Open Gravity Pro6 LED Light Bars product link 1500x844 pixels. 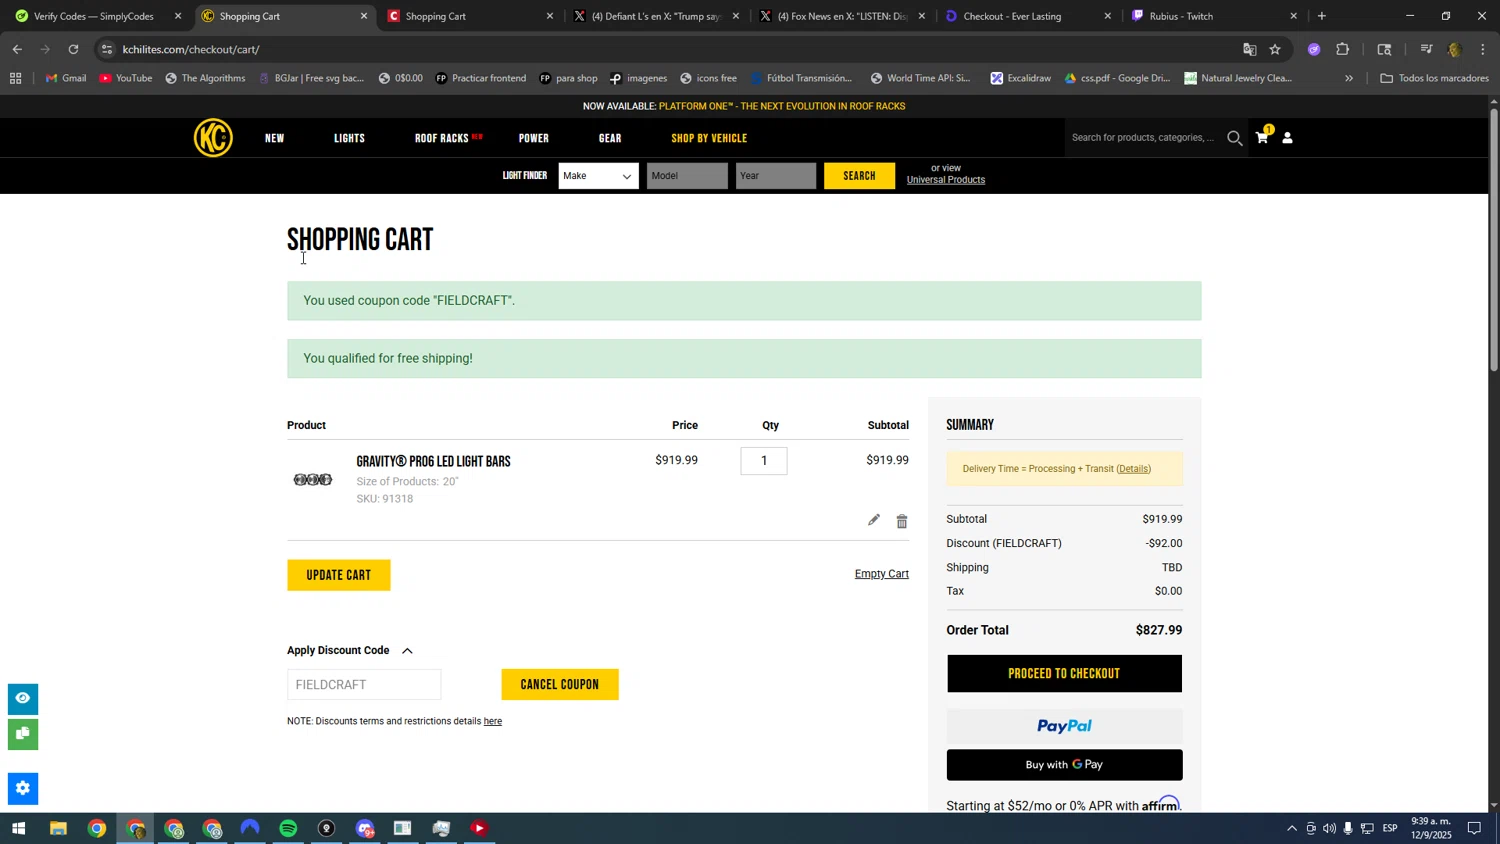[433, 462]
